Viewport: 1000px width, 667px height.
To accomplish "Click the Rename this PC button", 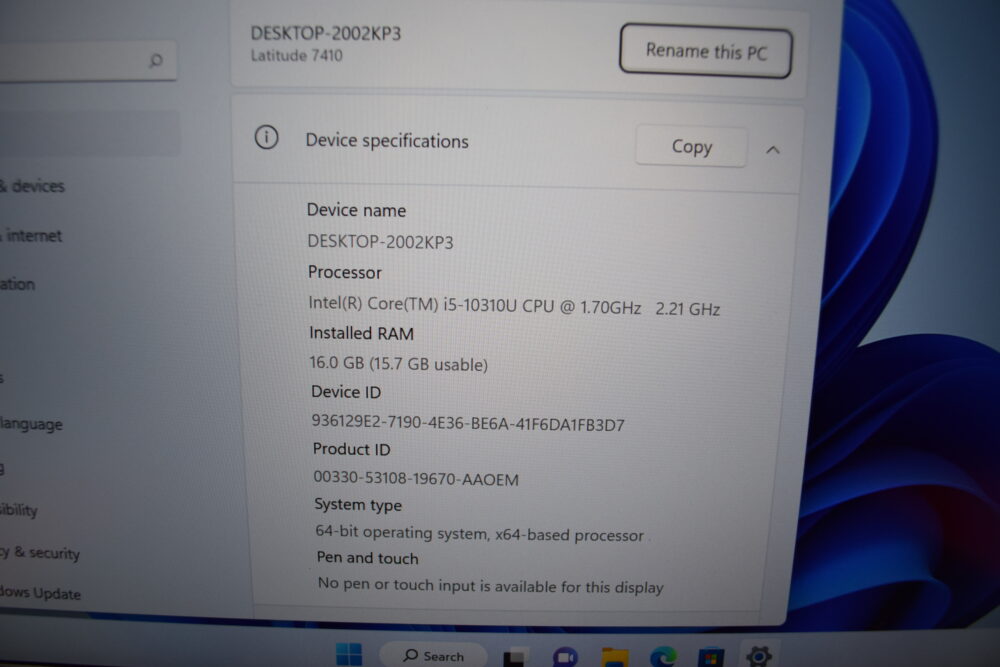I will click(x=706, y=51).
